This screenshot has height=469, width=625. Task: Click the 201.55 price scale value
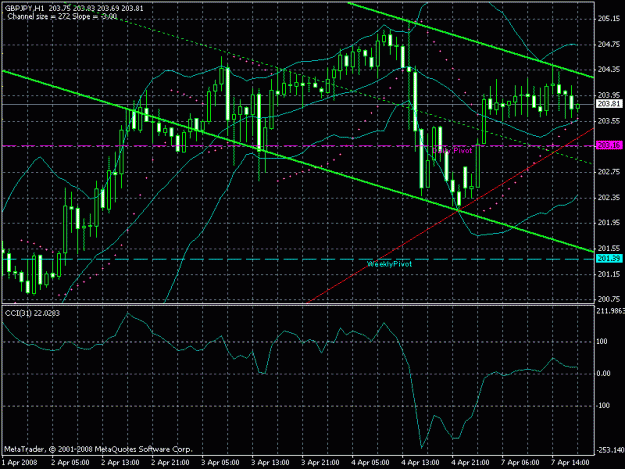point(609,249)
